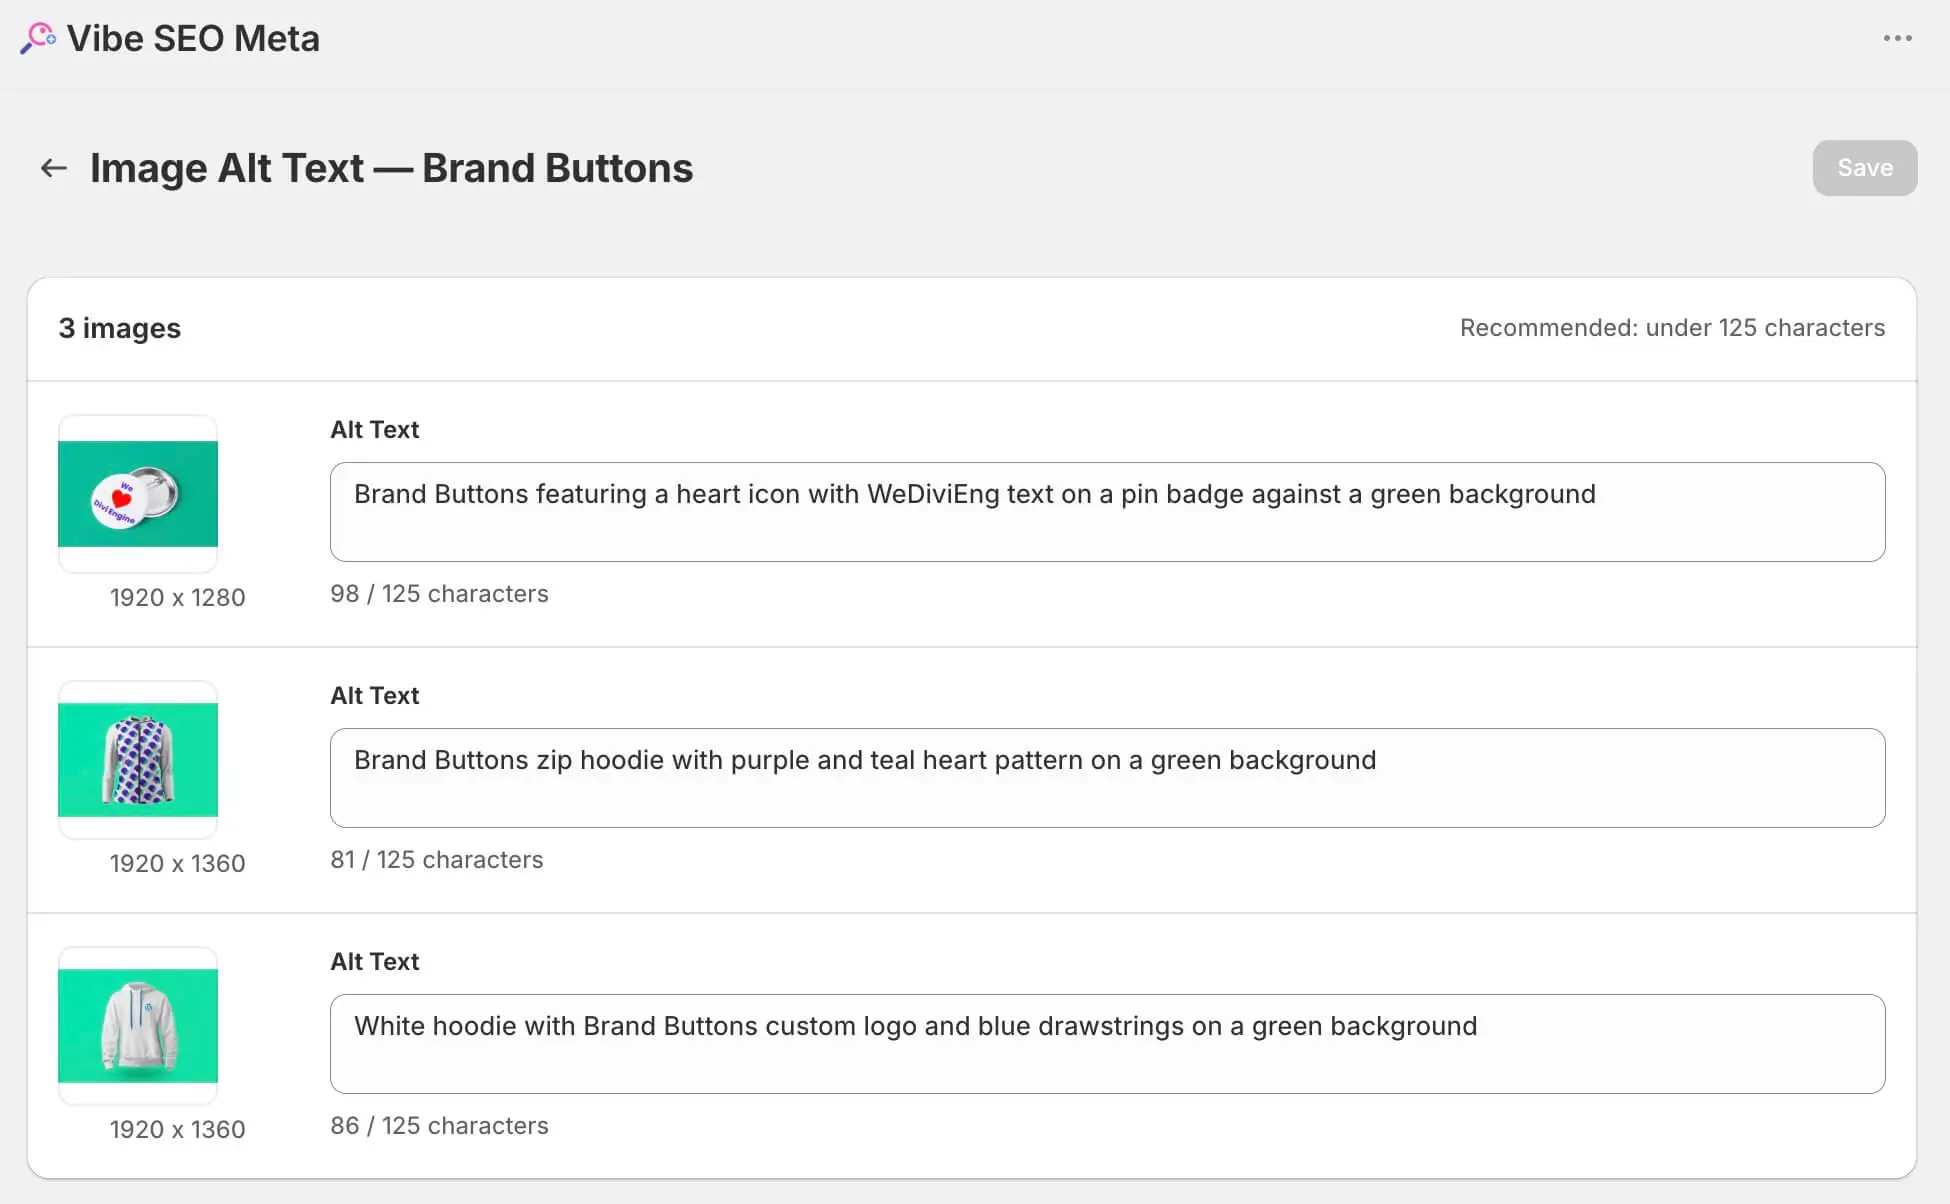
Task: Click the 81 / 125 characters counter
Action: click(437, 859)
